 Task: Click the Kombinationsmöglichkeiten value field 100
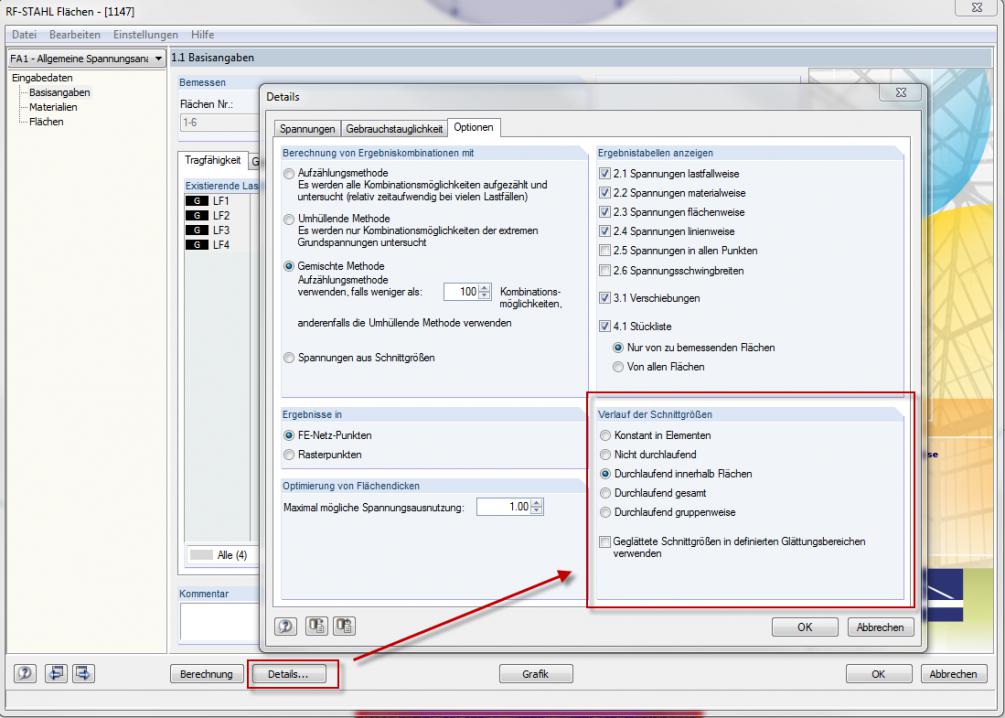tap(461, 292)
